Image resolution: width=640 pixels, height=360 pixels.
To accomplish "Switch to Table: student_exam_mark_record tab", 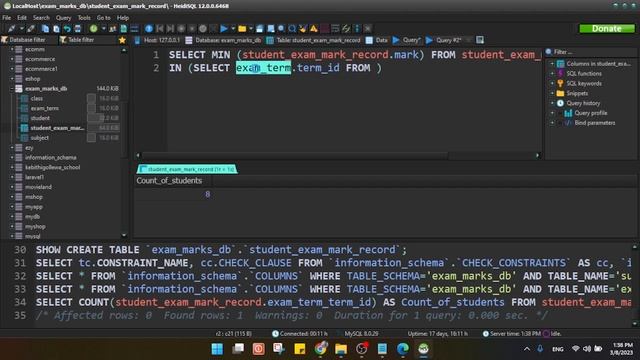I will click(x=313, y=40).
